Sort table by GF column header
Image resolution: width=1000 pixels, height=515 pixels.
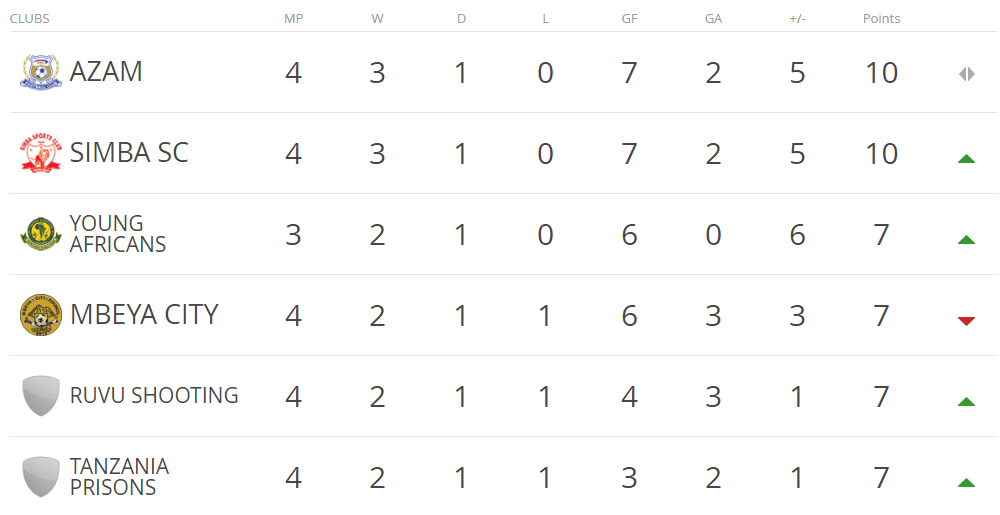pos(629,18)
